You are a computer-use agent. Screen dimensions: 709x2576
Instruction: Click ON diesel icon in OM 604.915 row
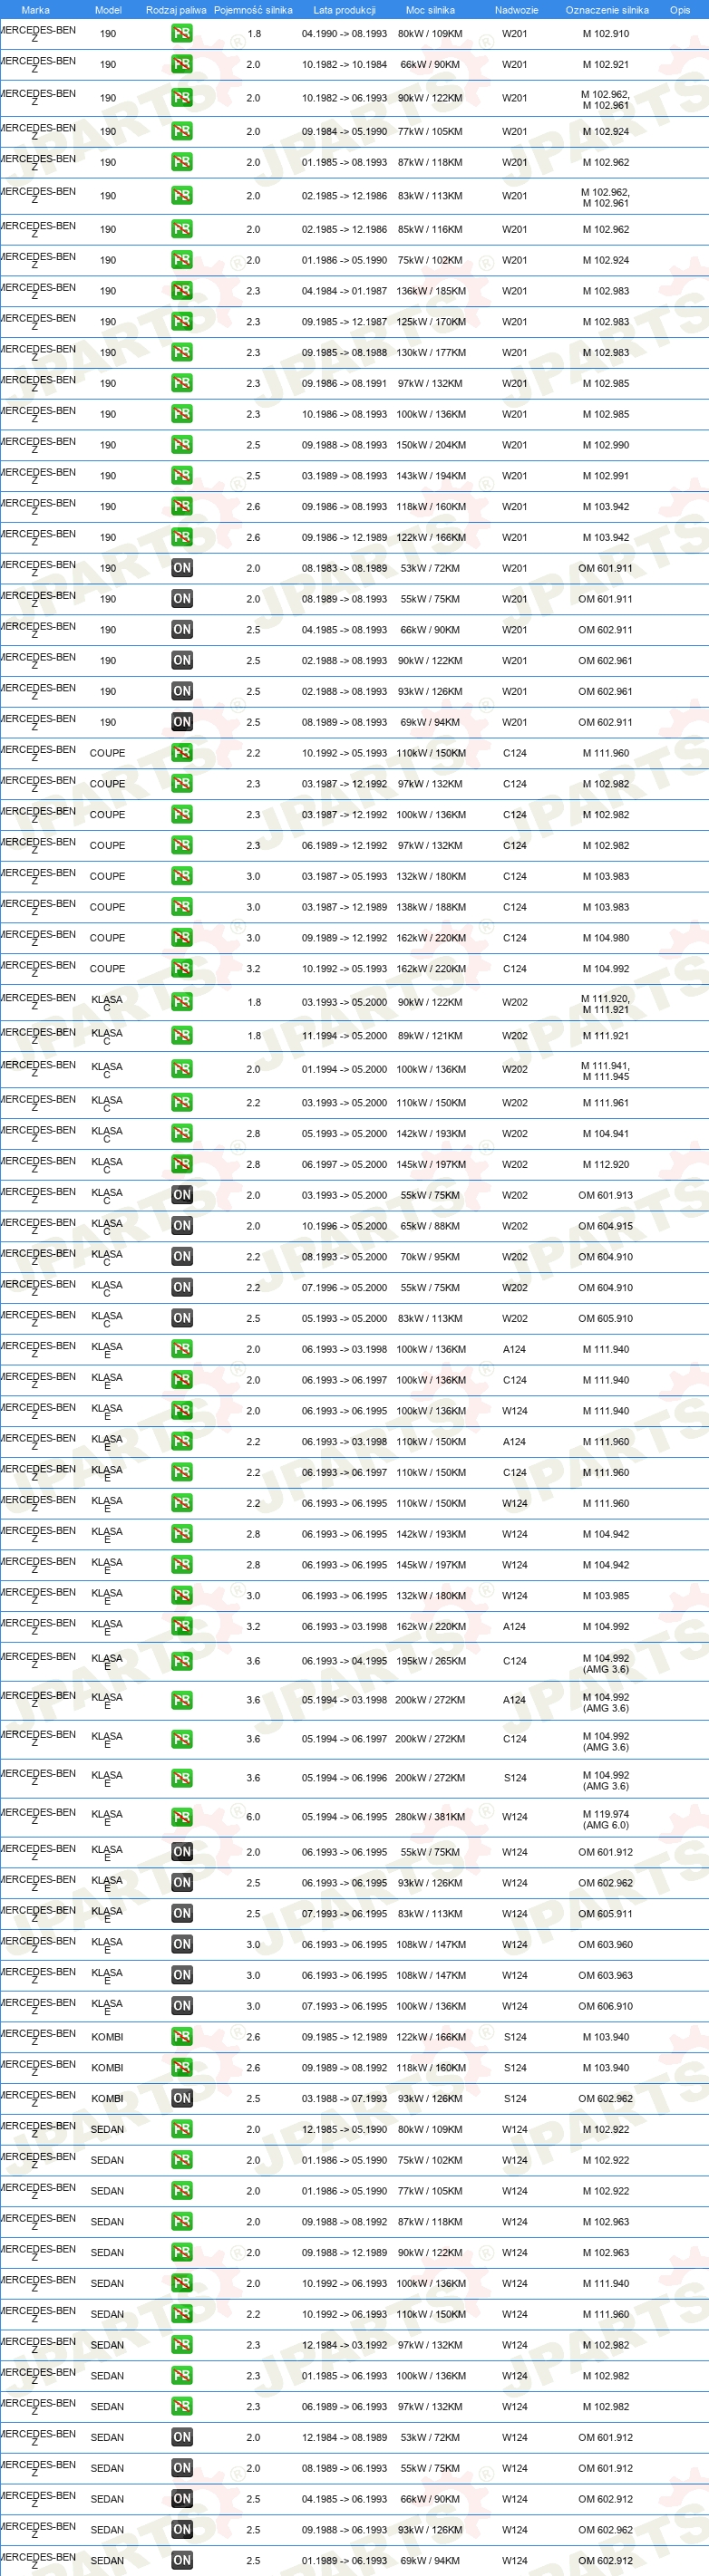click(x=181, y=1226)
